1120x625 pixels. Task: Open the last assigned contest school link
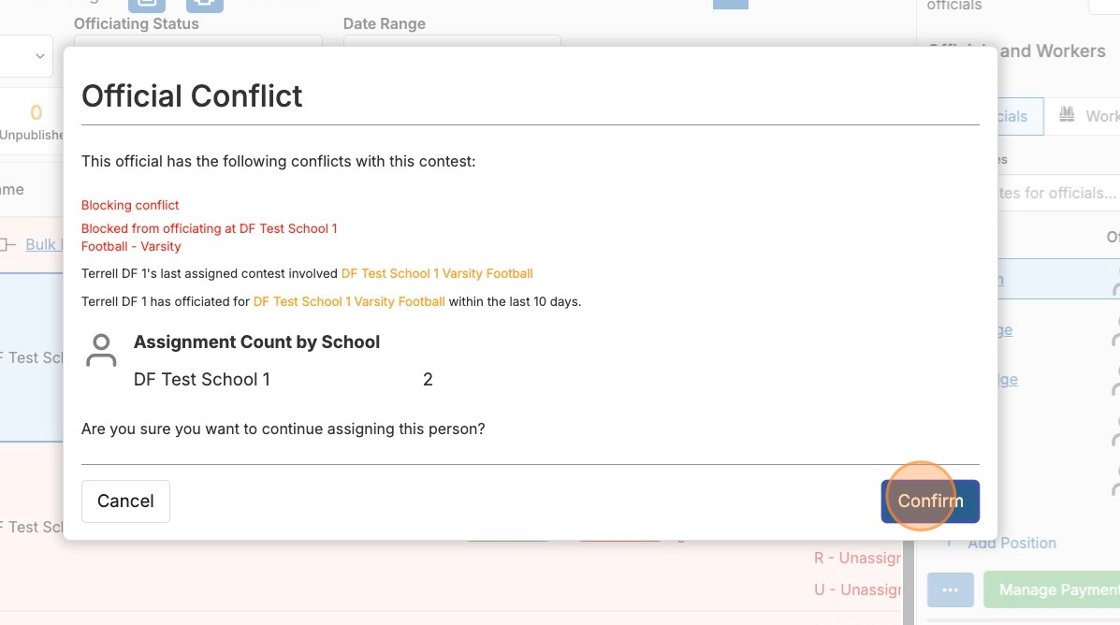[437, 273]
